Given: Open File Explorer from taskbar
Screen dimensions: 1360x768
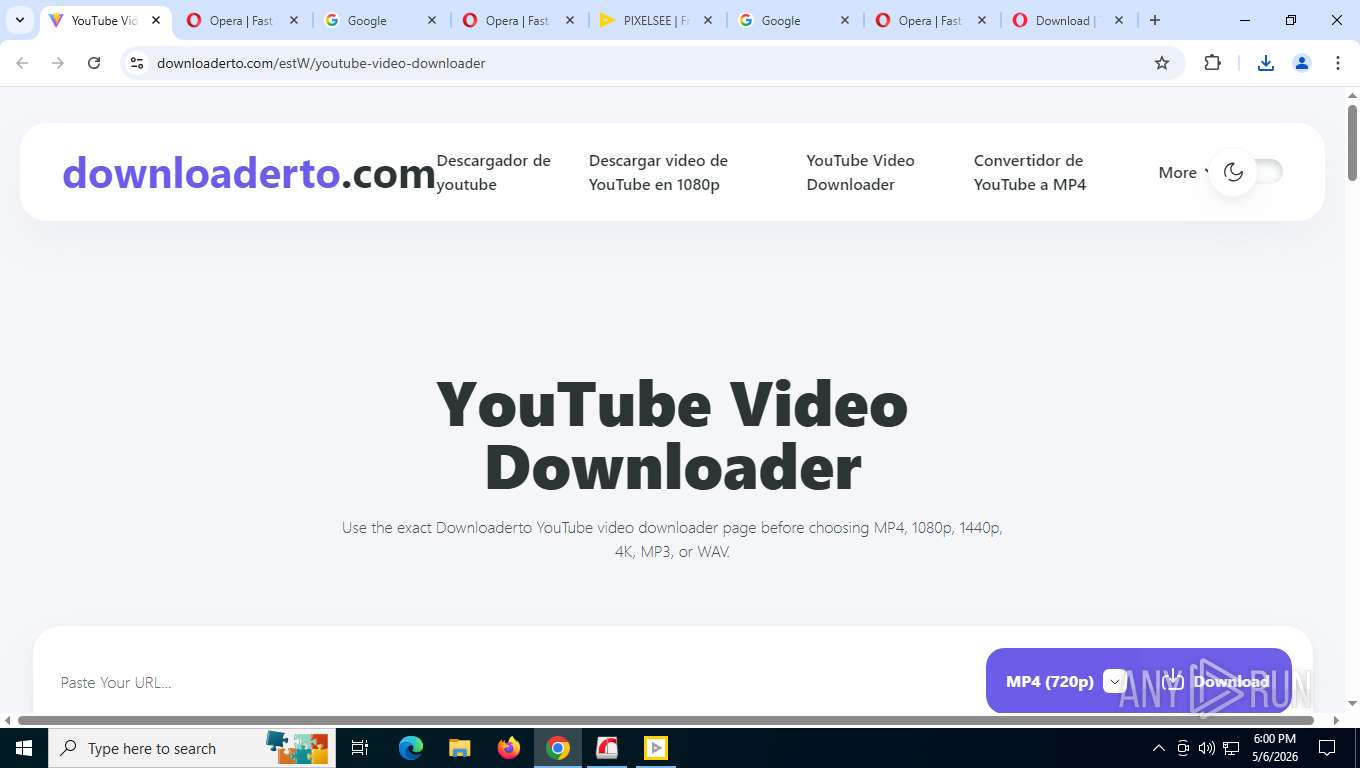Looking at the screenshot, I should [459, 748].
